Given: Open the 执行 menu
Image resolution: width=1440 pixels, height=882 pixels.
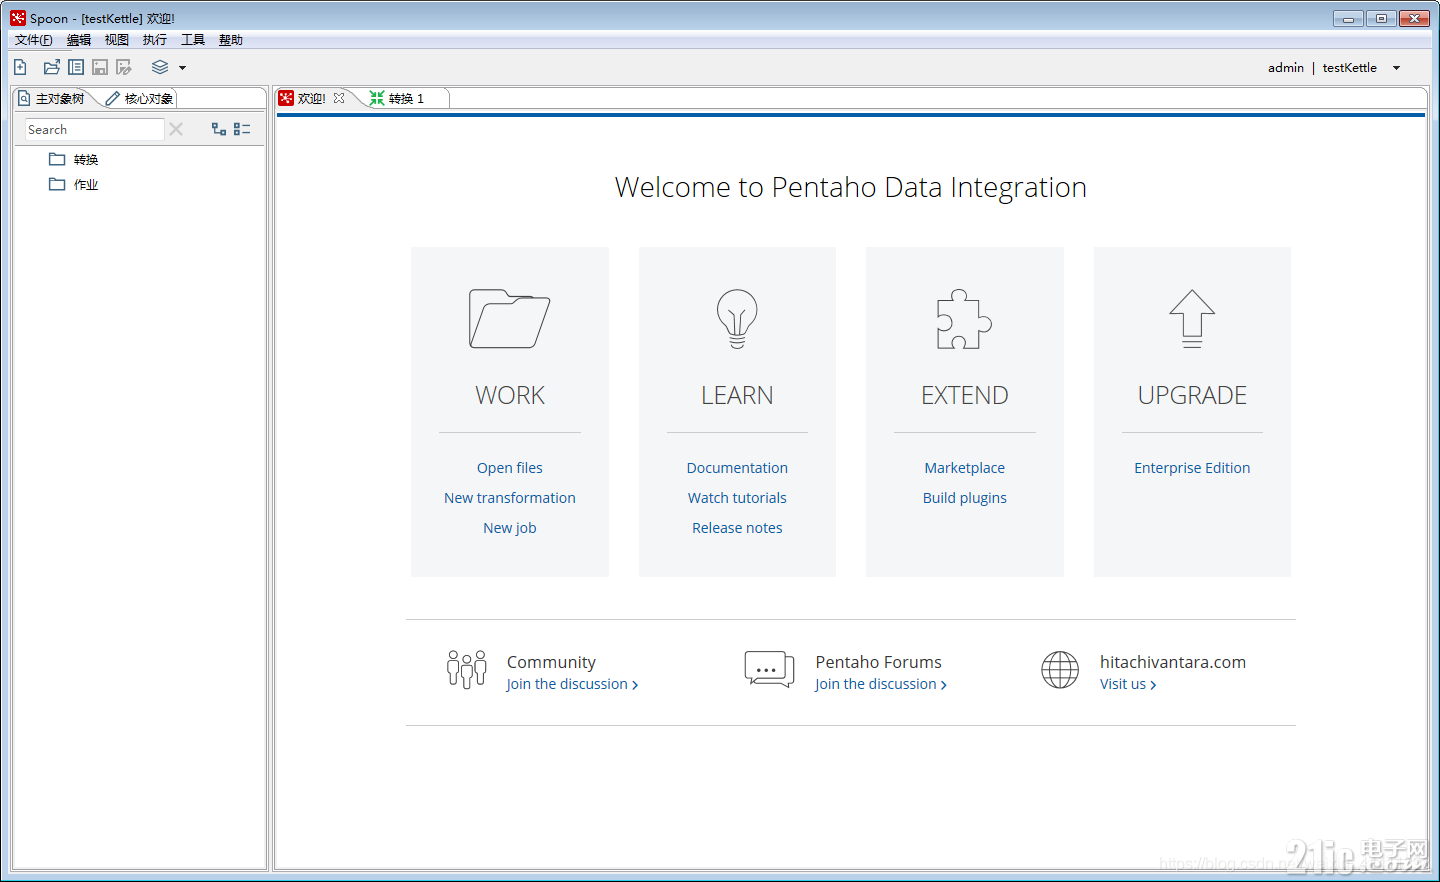Looking at the screenshot, I should click(x=155, y=40).
